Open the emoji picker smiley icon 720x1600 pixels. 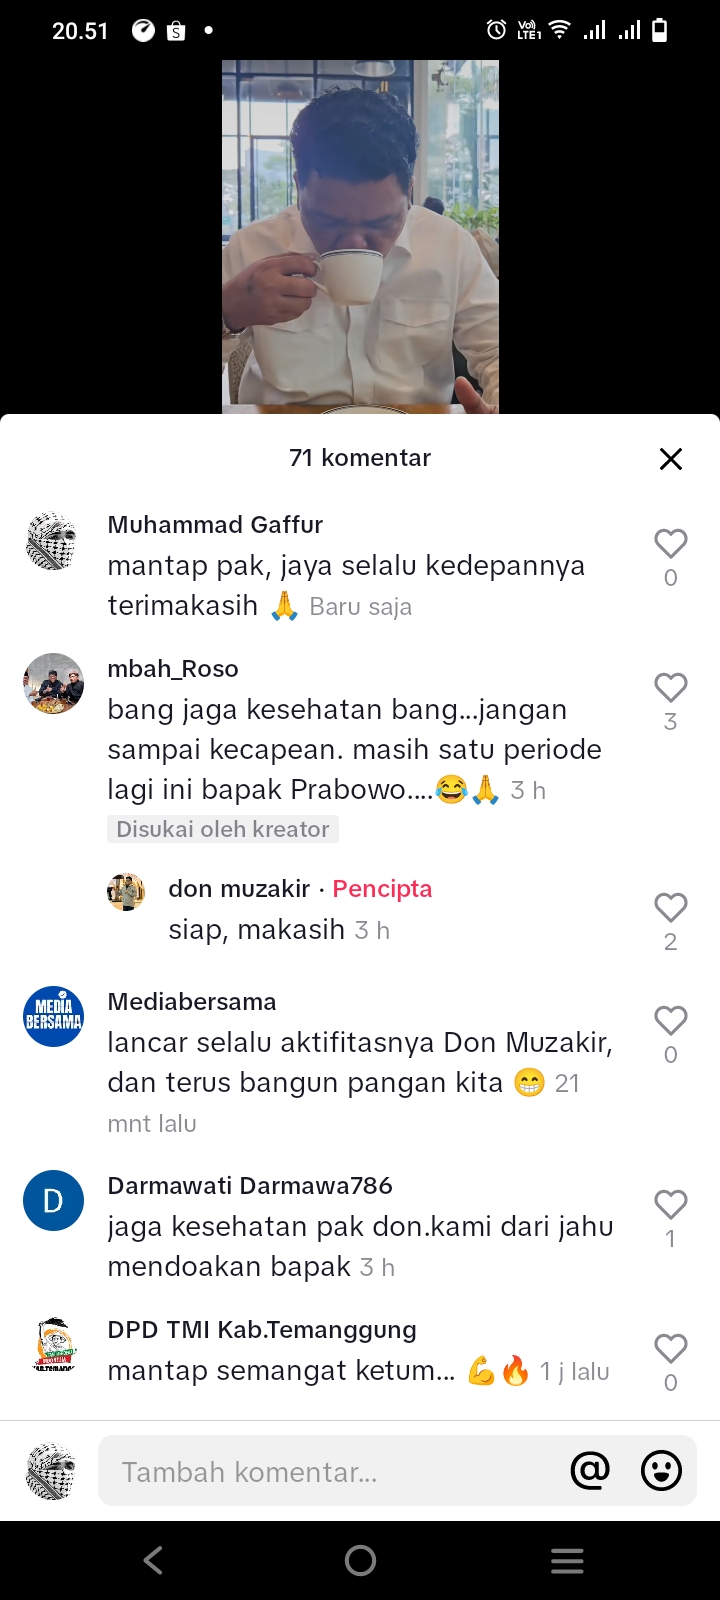coord(661,1470)
